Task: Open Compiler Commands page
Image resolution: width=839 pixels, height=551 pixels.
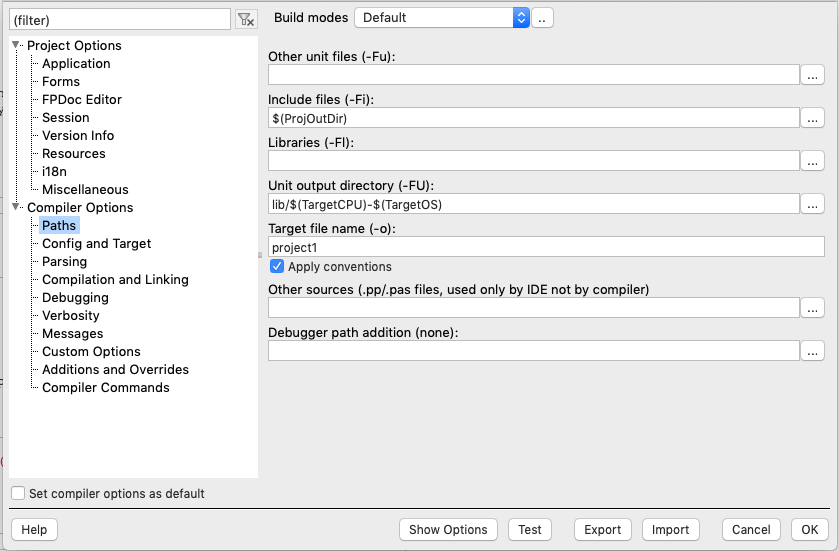Action: pyautogui.click(x=106, y=387)
